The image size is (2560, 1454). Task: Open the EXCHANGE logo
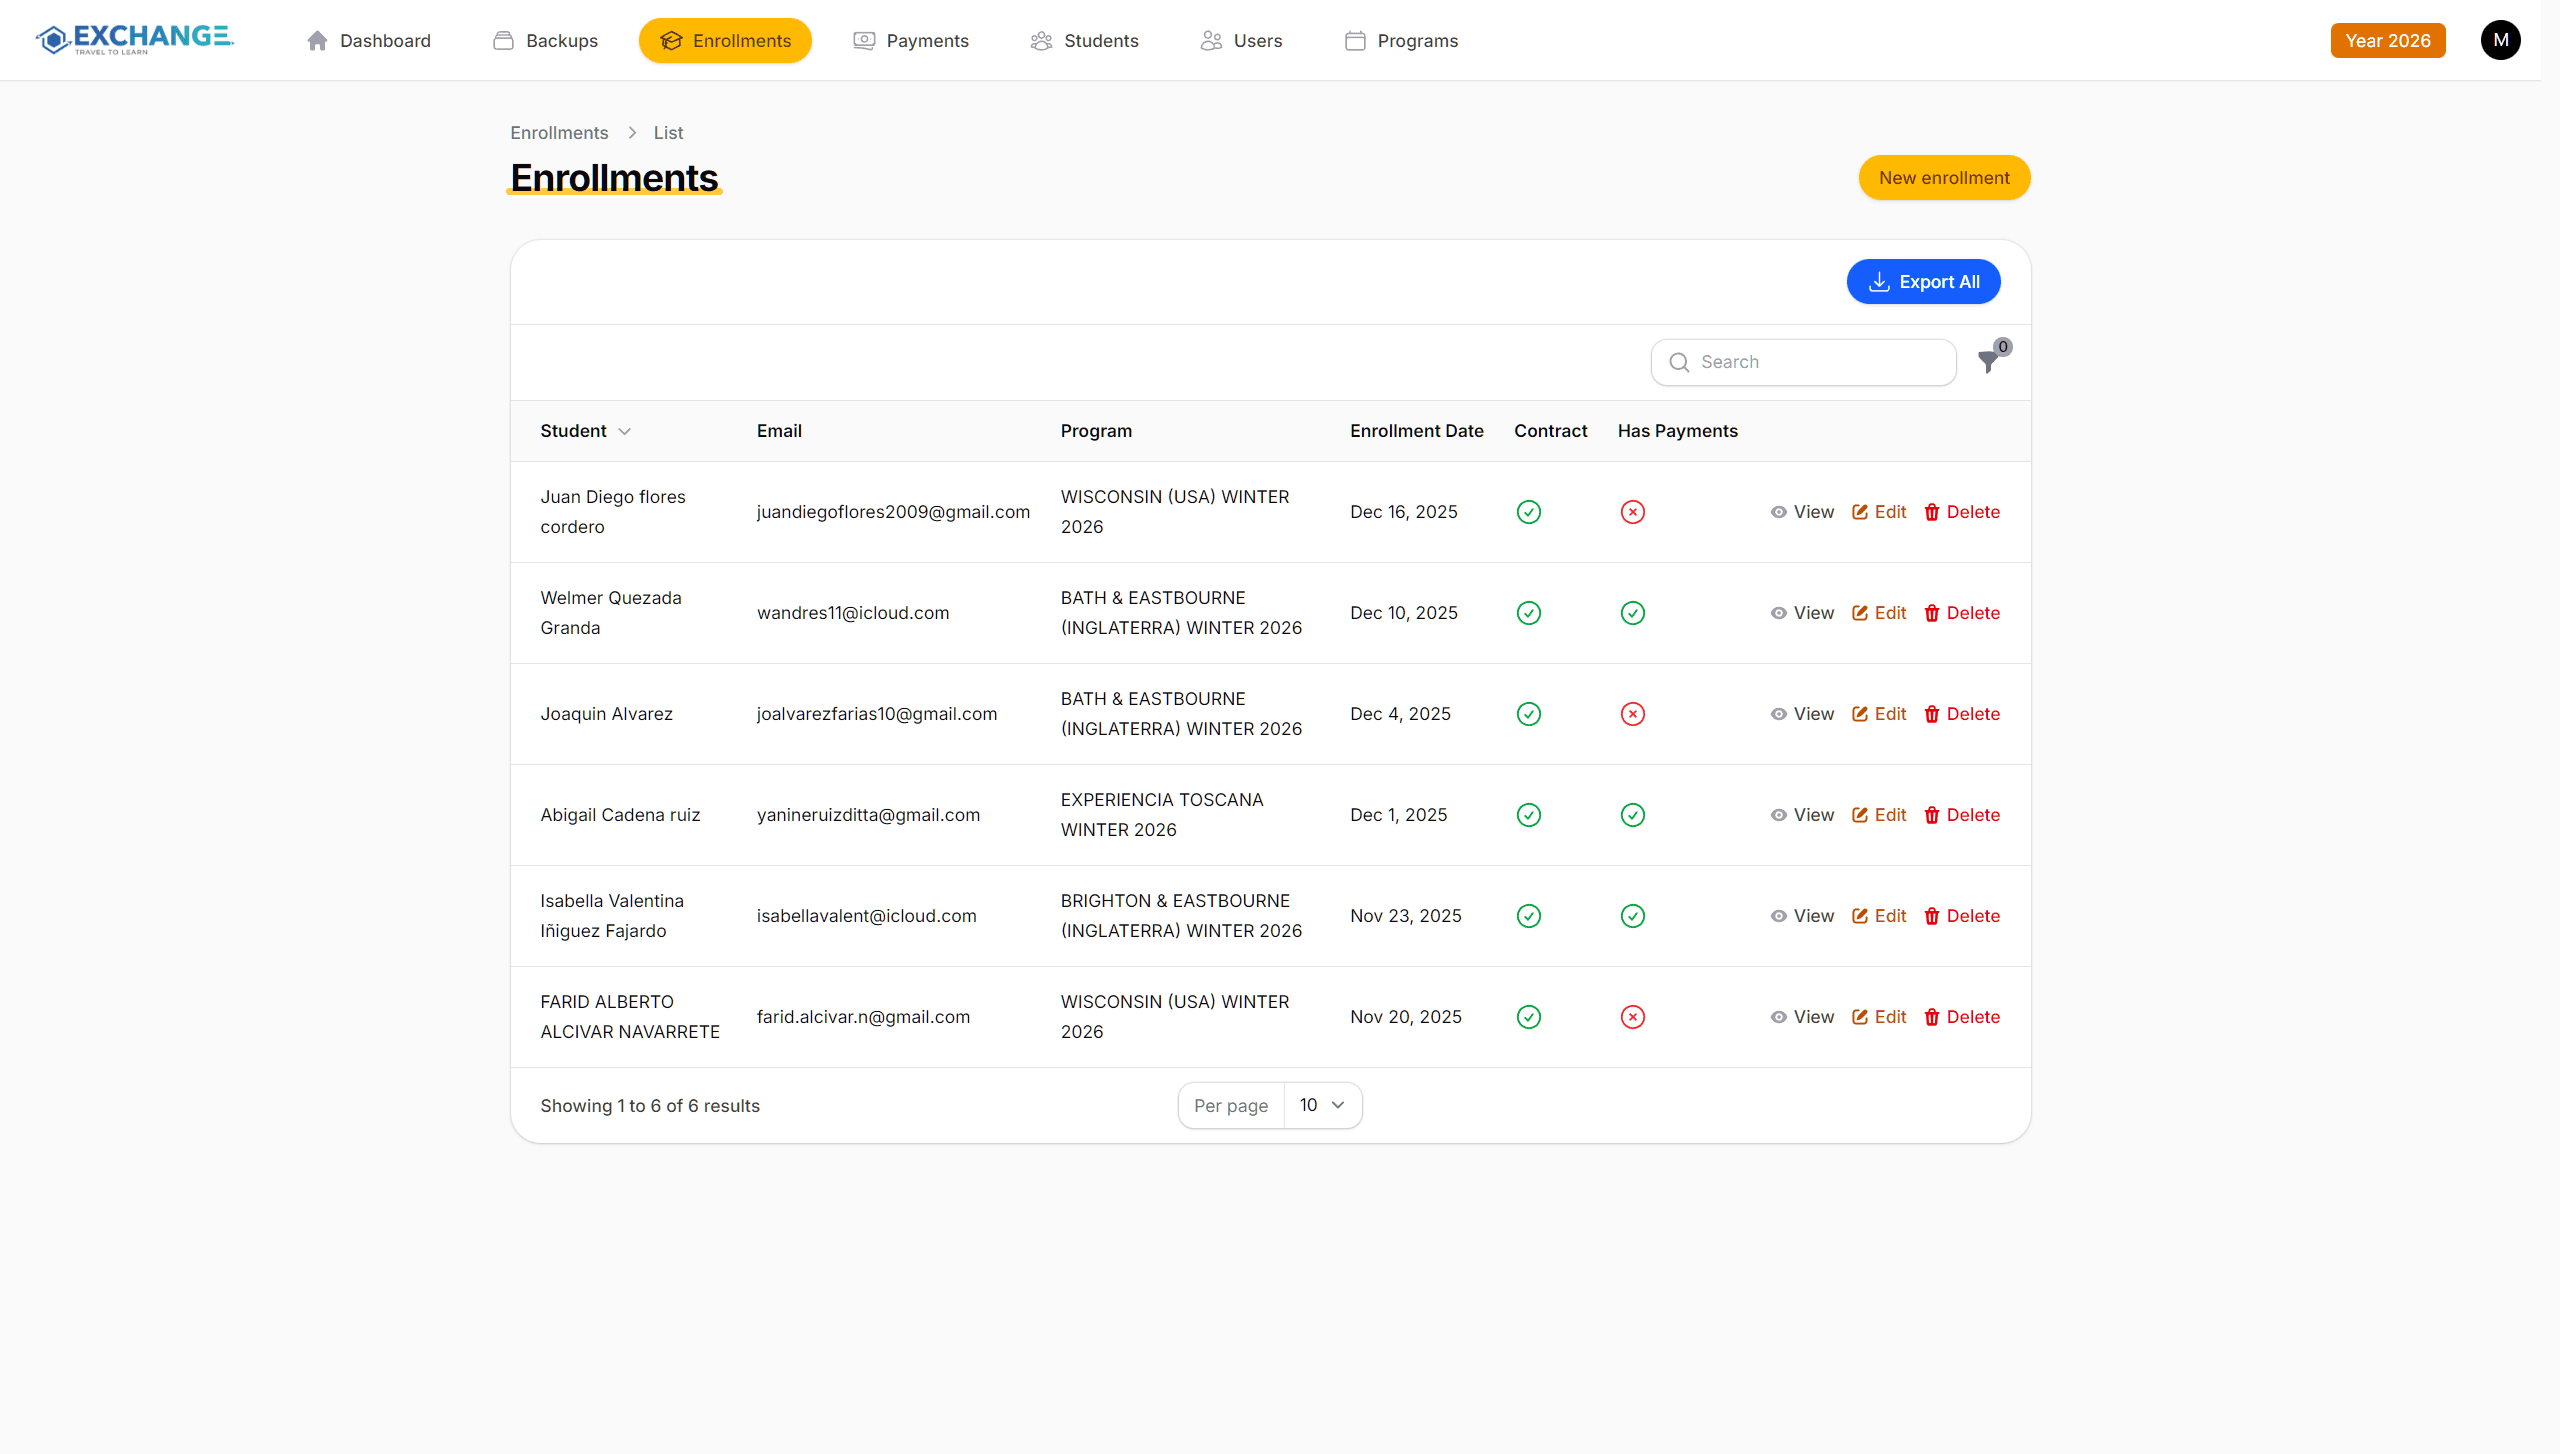pos(133,40)
